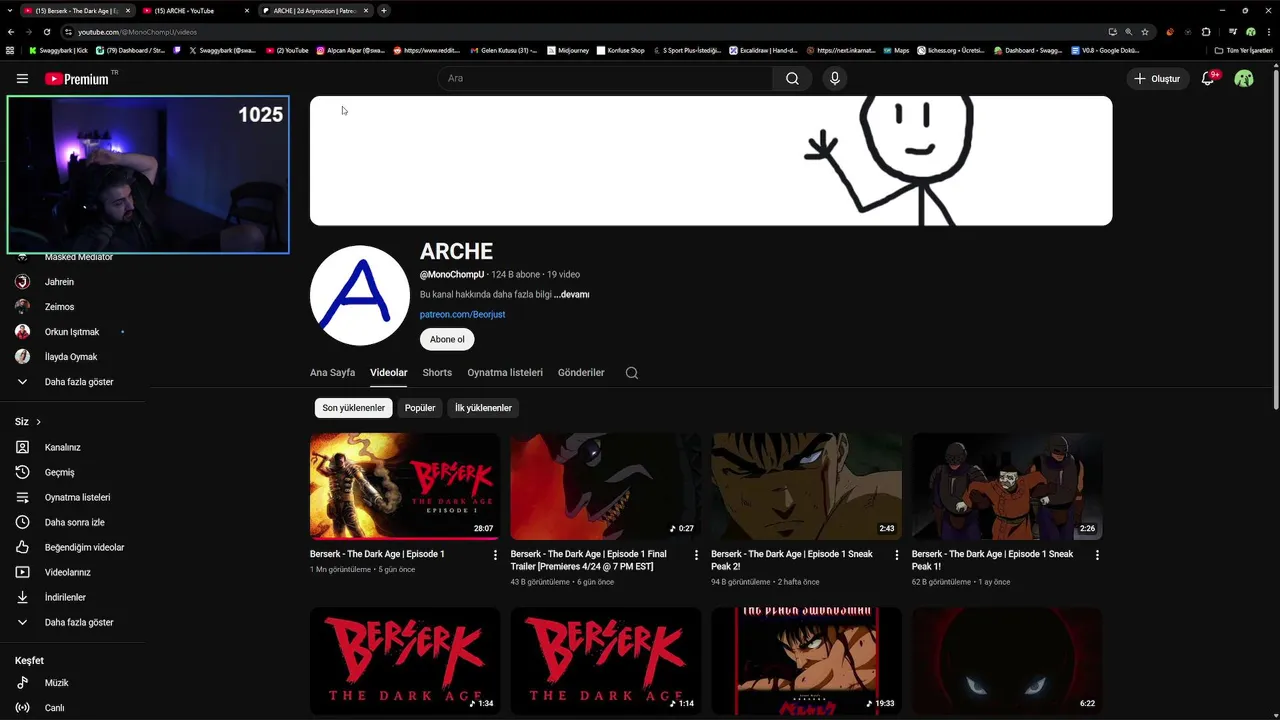Select the İlk yüklenenler filter chip
This screenshot has height=720, width=1280.
(483, 408)
